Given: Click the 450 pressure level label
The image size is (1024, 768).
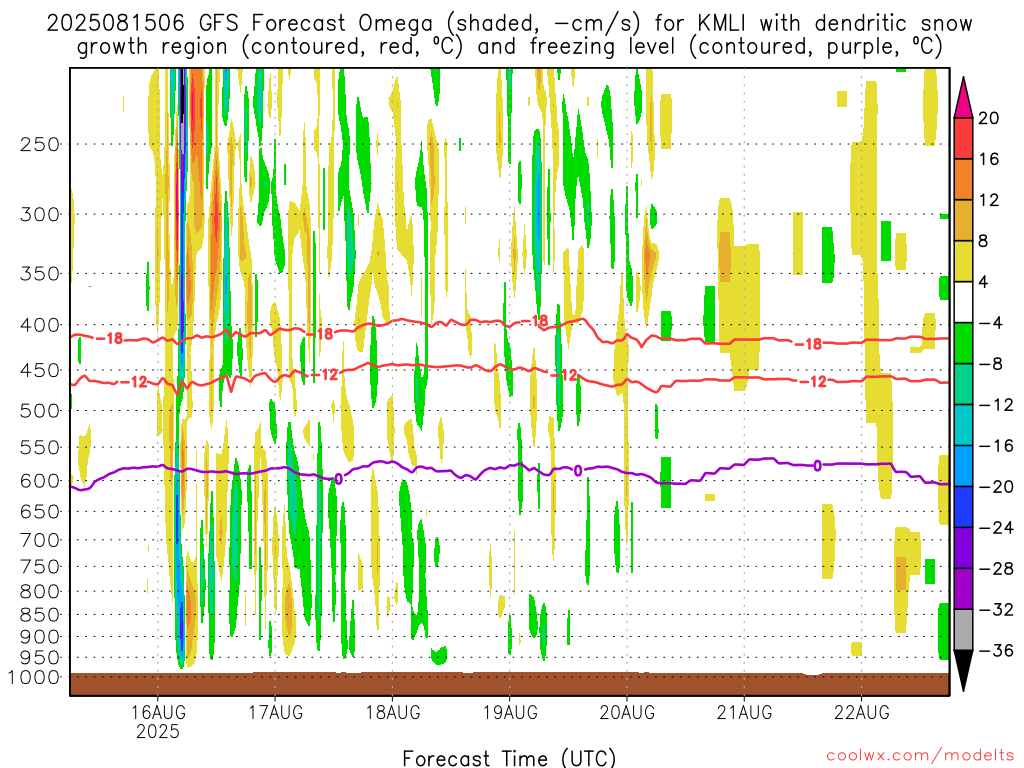Looking at the screenshot, I should pos(40,370).
